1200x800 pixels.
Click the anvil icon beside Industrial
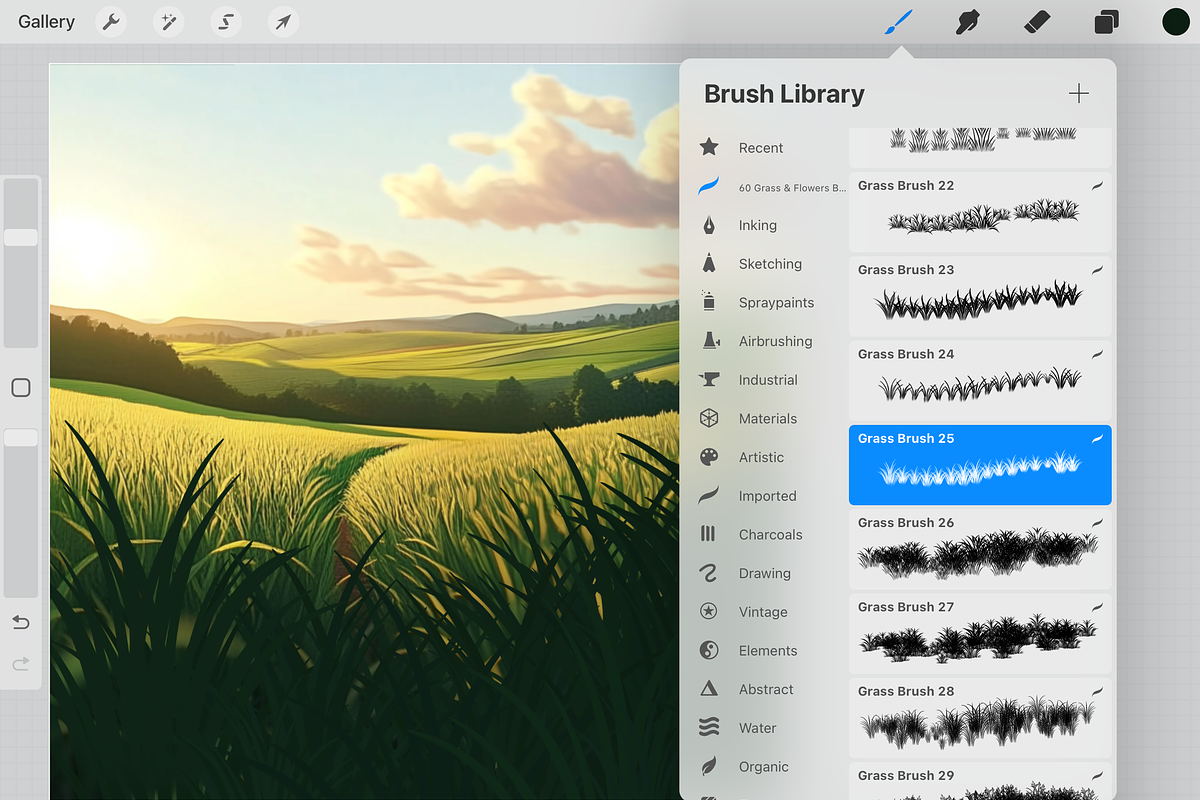(x=710, y=380)
